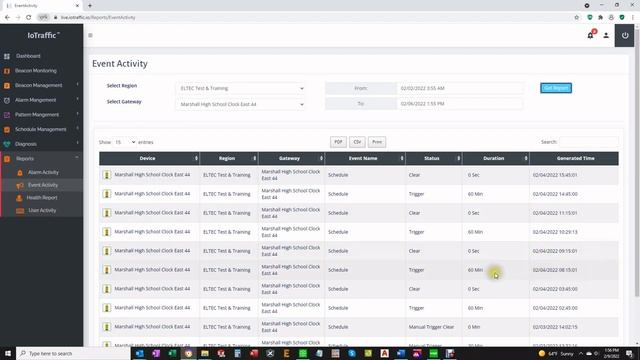Screen dimensions: 640x360
Task: Export the table as CSV
Action: pyautogui.click(x=357, y=142)
